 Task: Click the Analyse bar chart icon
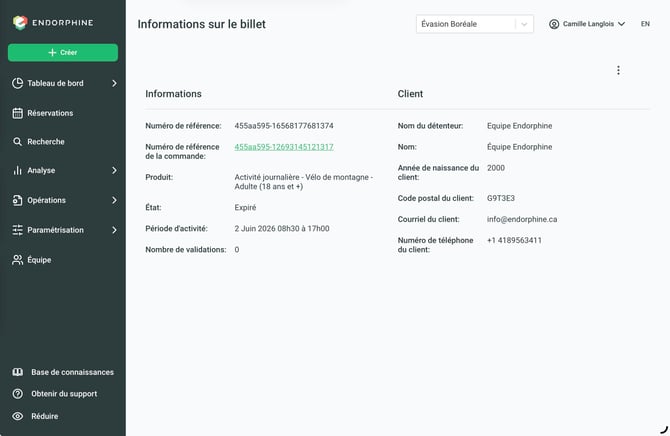tap(18, 170)
